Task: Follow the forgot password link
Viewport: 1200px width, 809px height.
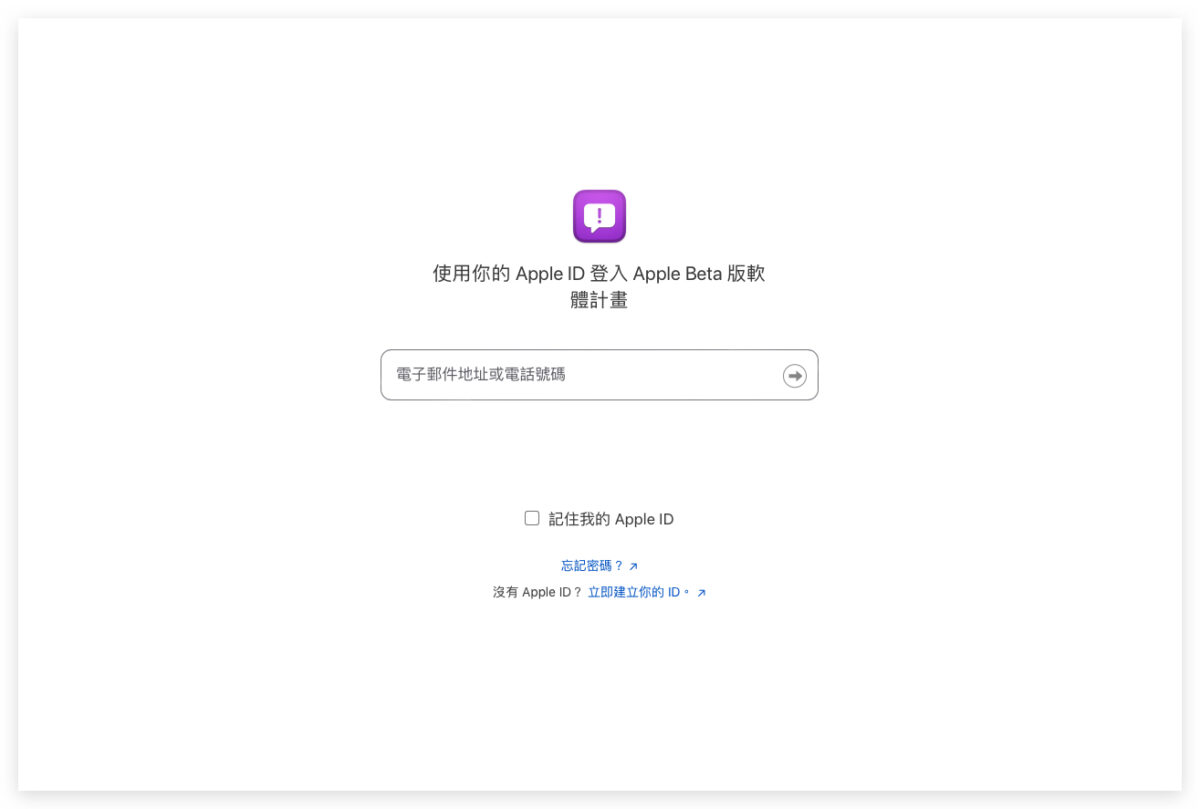Action: click(593, 565)
